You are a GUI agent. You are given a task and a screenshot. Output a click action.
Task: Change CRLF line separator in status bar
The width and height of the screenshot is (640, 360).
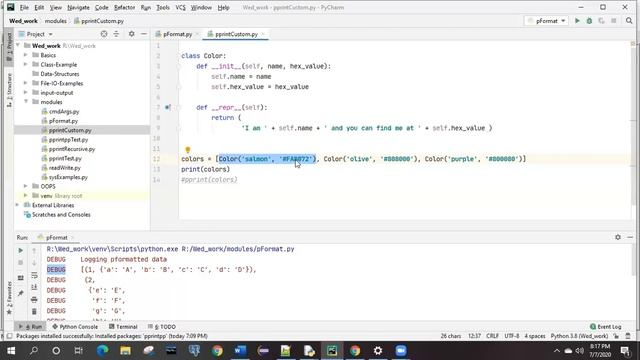click(492, 336)
